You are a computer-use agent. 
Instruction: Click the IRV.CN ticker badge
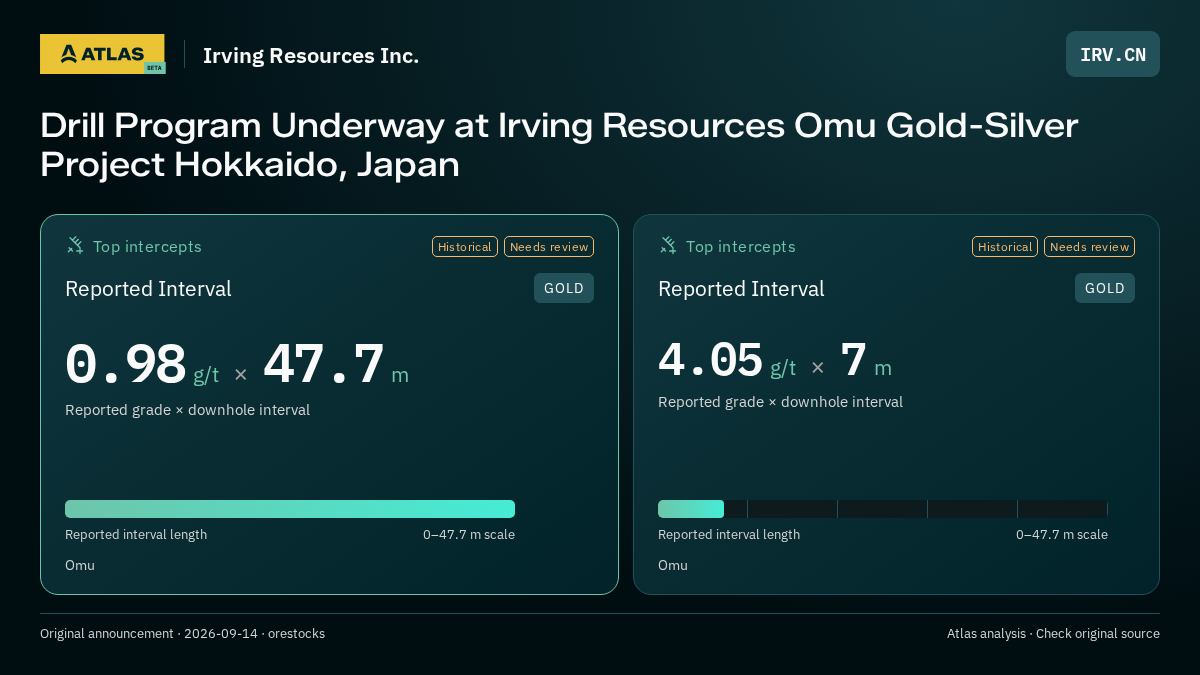[1113, 54]
